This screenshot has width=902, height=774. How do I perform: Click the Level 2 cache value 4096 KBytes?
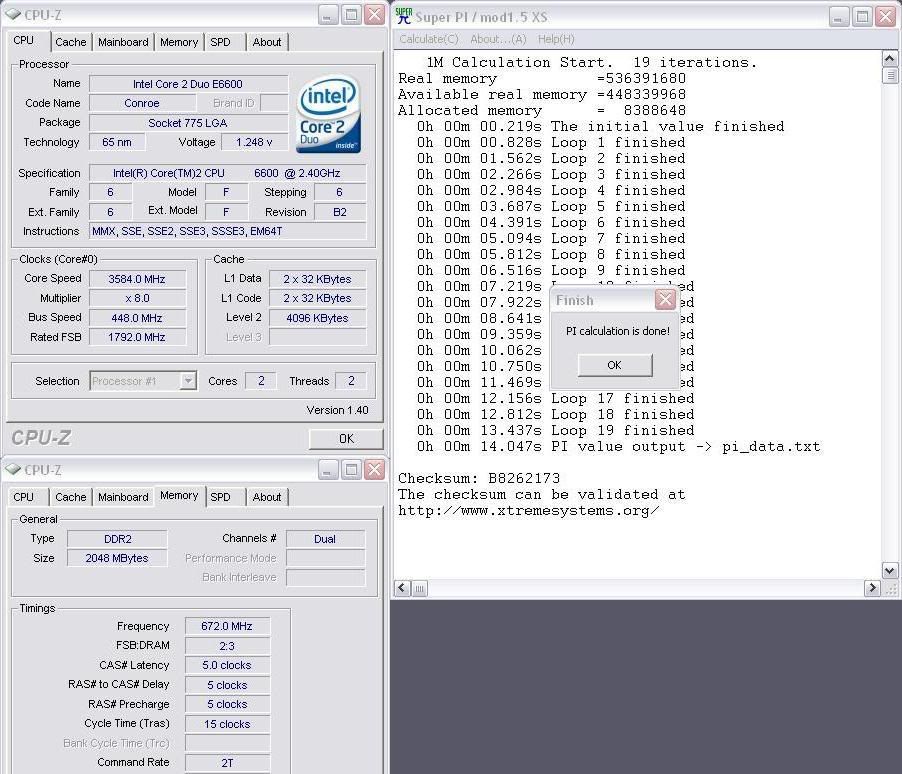coord(318,318)
